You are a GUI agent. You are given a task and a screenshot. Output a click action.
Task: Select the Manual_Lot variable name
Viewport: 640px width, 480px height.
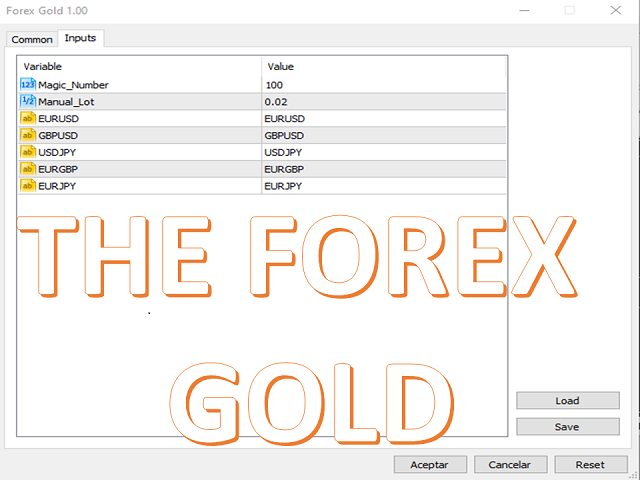click(x=66, y=102)
